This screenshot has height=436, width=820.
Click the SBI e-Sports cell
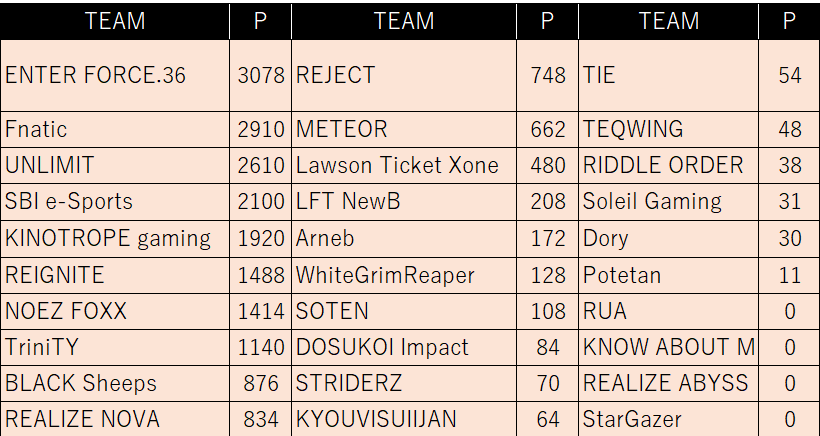click(69, 201)
